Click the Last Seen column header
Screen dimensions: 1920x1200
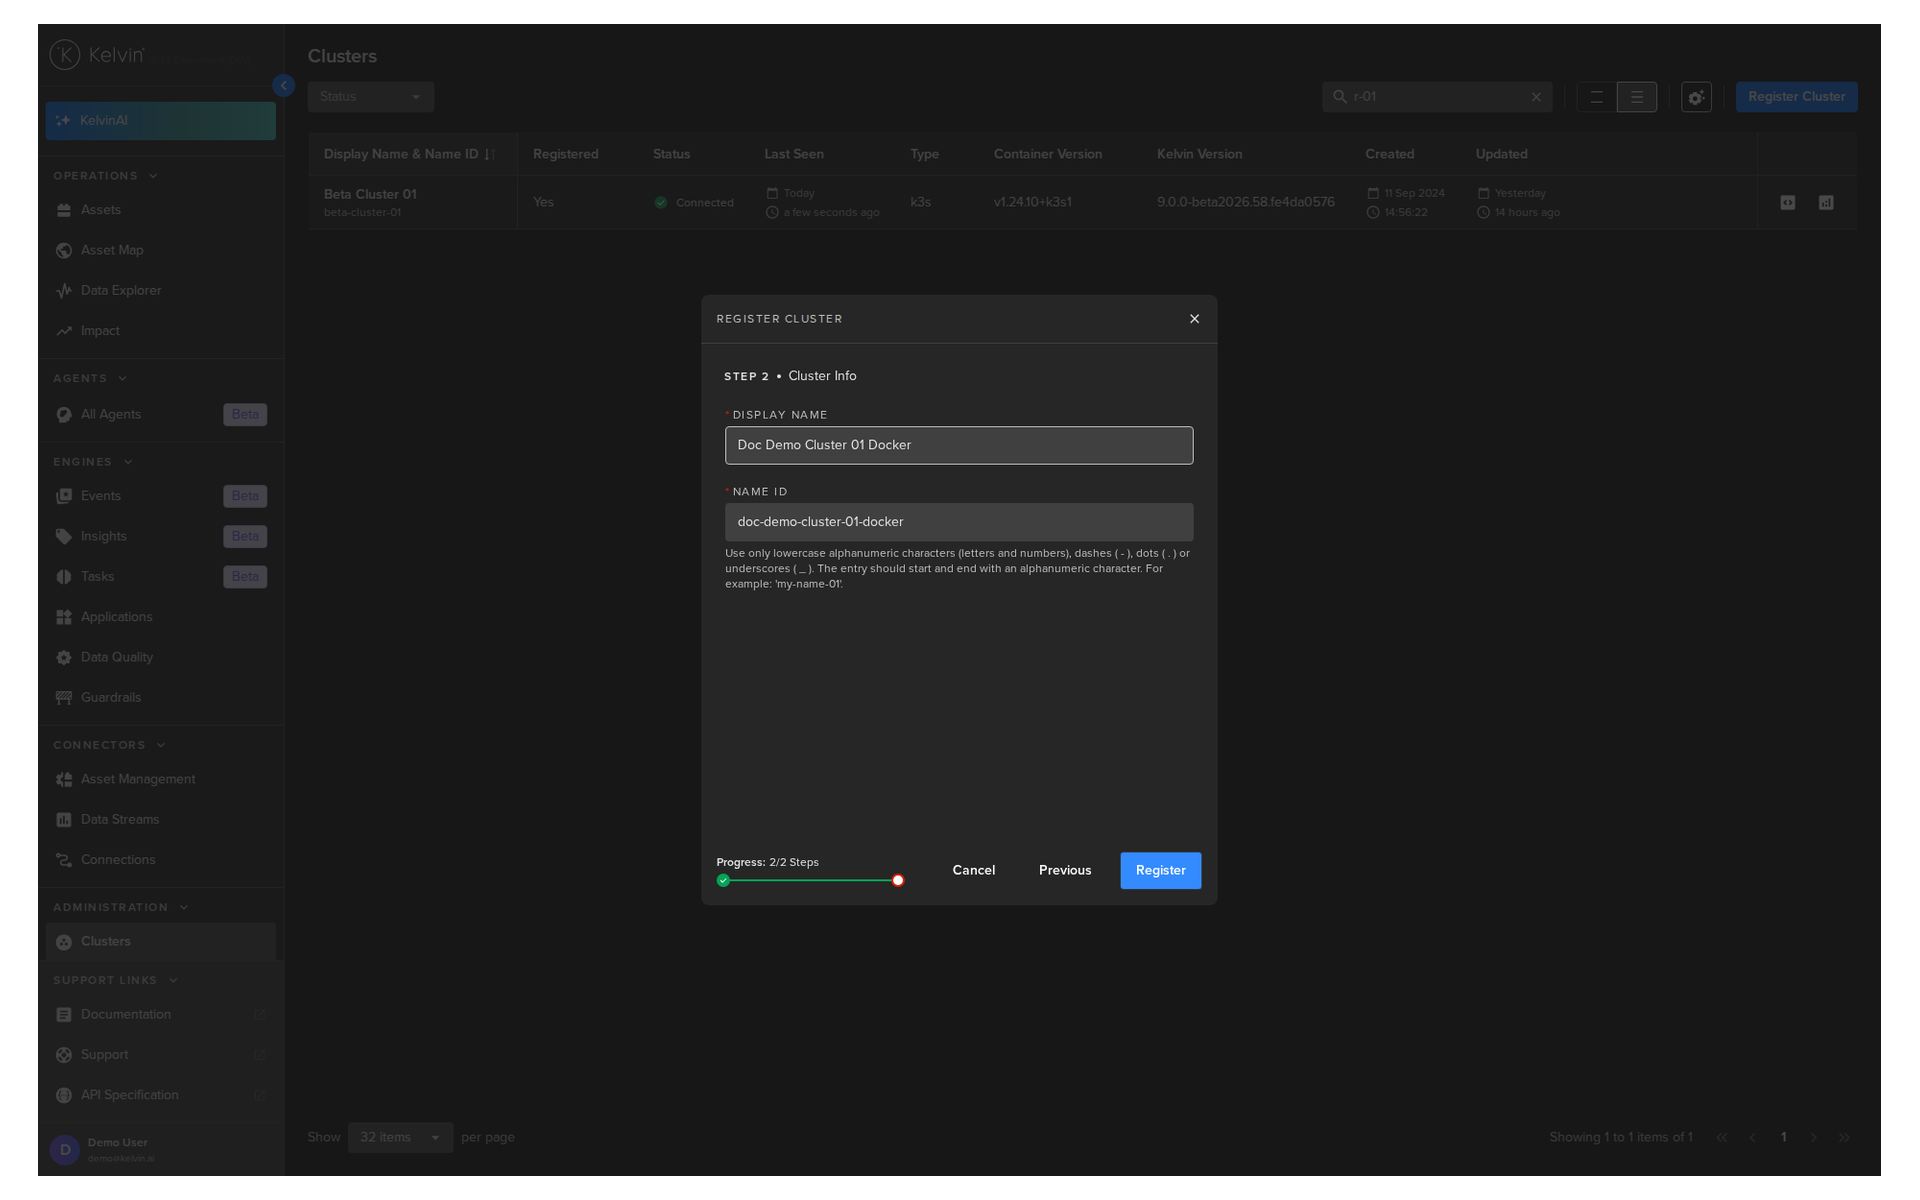coord(793,154)
